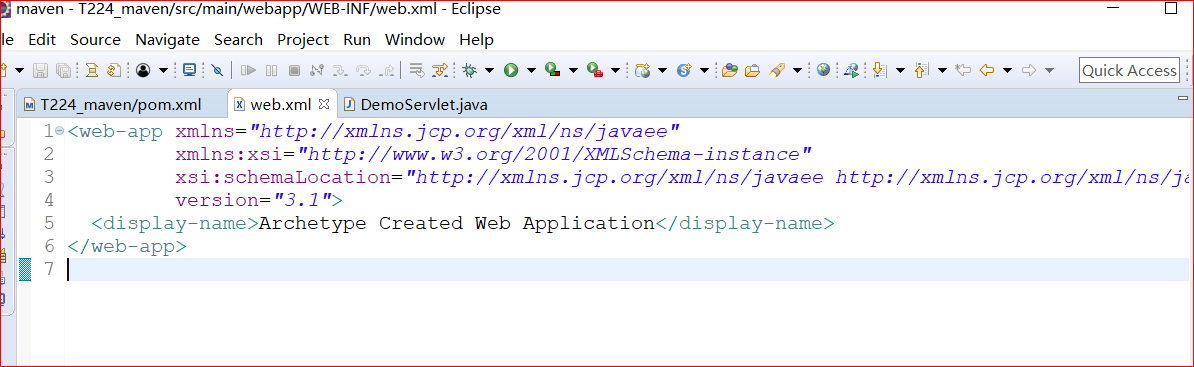The image size is (1194, 367).
Task: Click the New Dynamic Web Project icon
Action: (643, 71)
